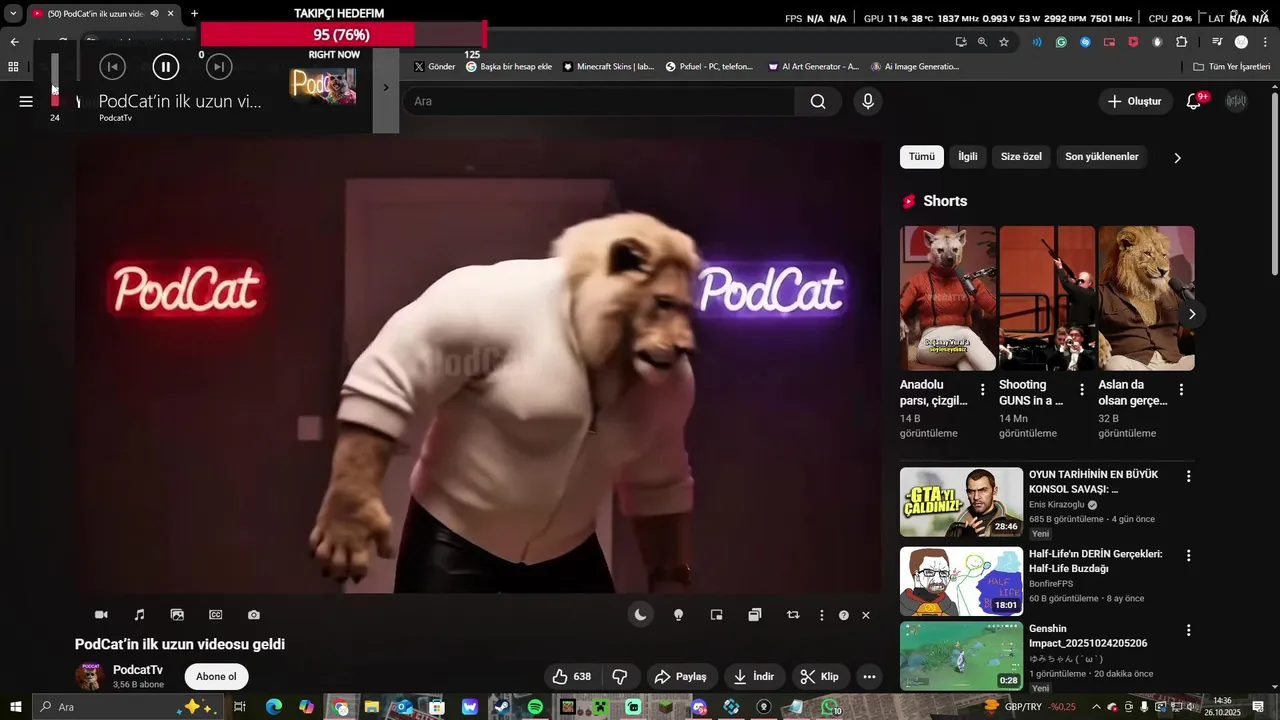1280x720 pixels.
Task: Open YouTube notifications bell
Action: tap(1193, 101)
